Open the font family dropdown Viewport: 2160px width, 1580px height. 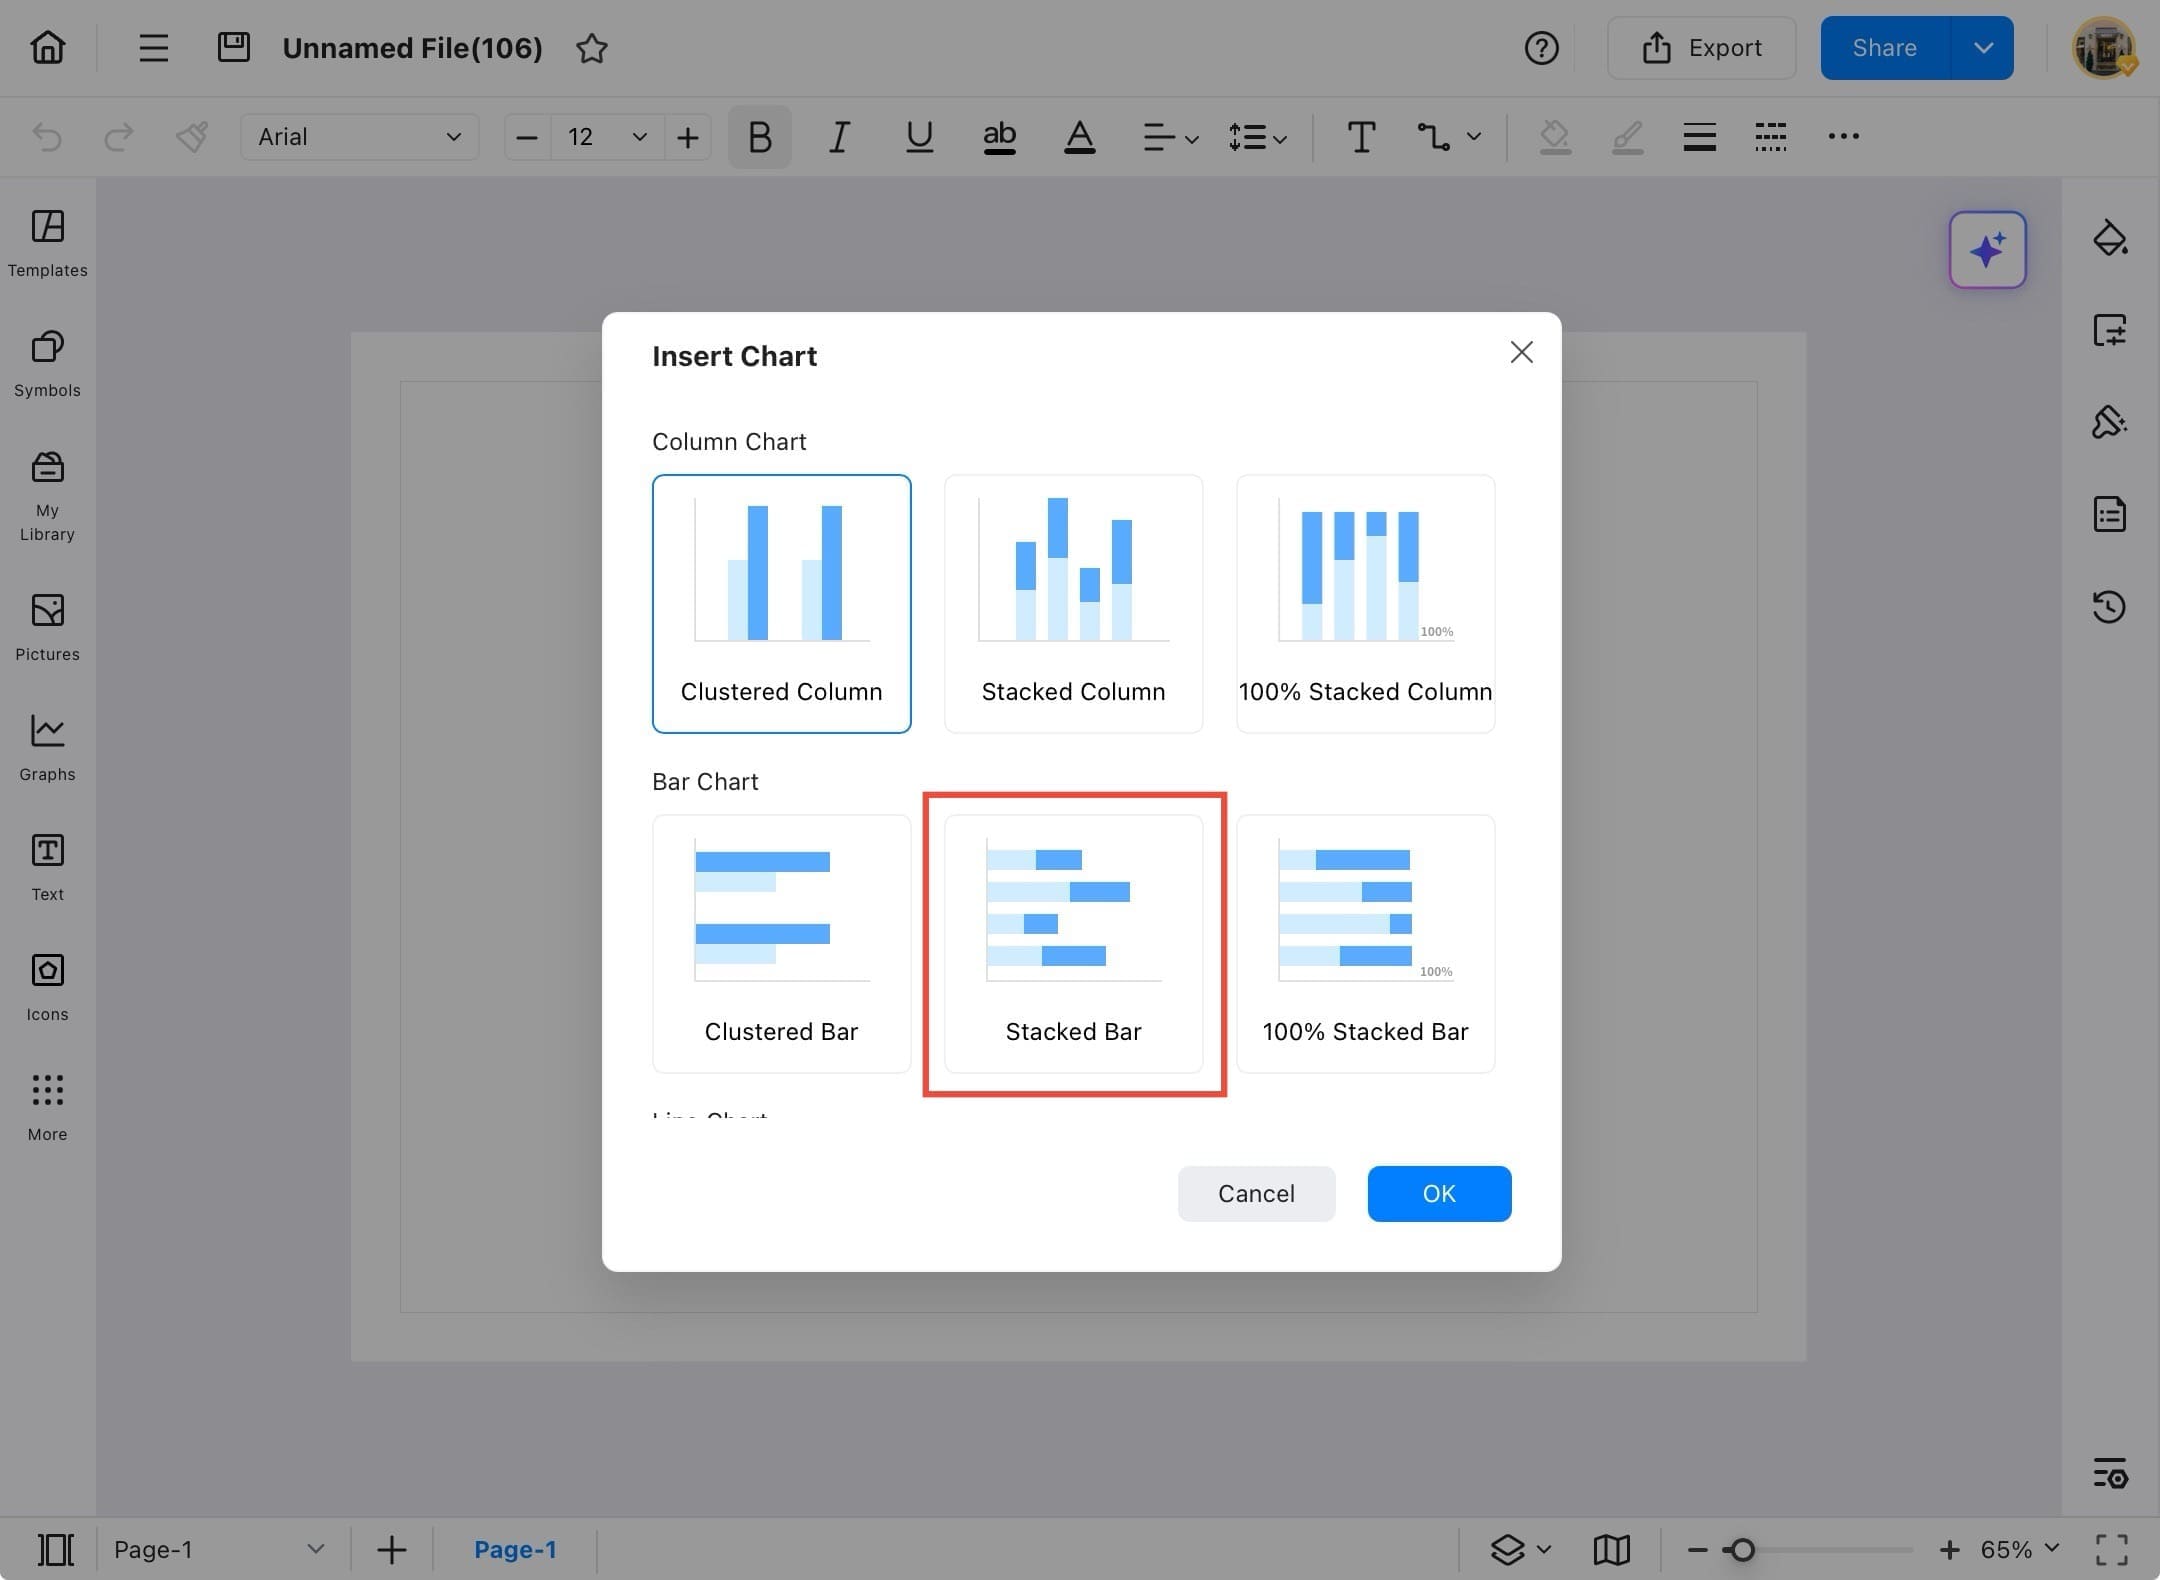[x=359, y=137]
